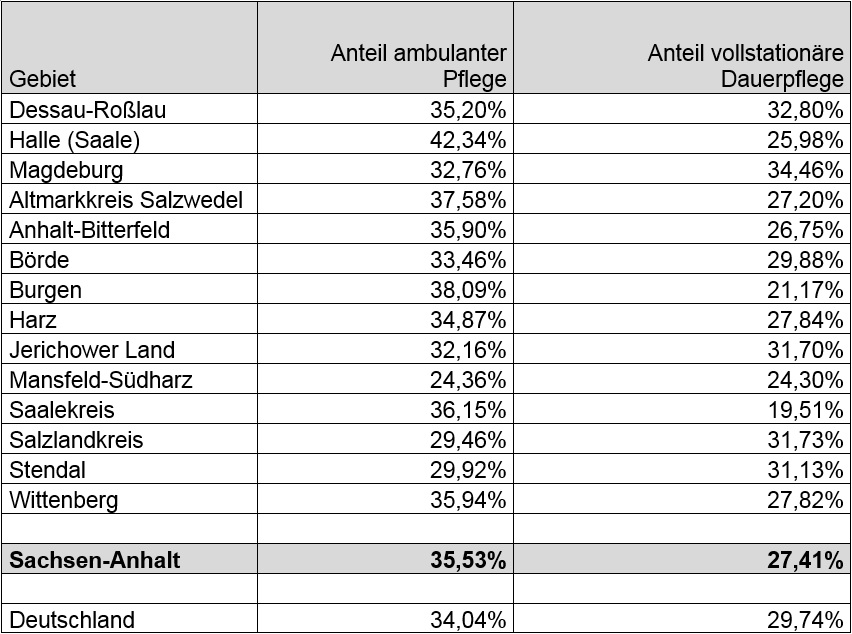Click the Dessau-Roßlau row label
Viewport: 852px width, 634px height.
tap(75, 109)
